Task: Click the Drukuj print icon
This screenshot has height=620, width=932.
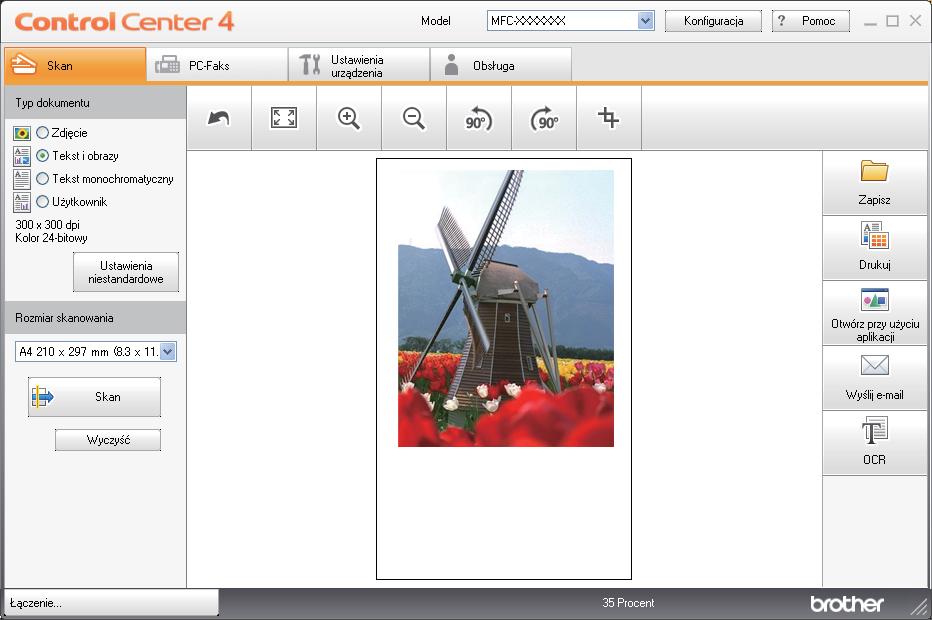Action: click(x=874, y=235)
